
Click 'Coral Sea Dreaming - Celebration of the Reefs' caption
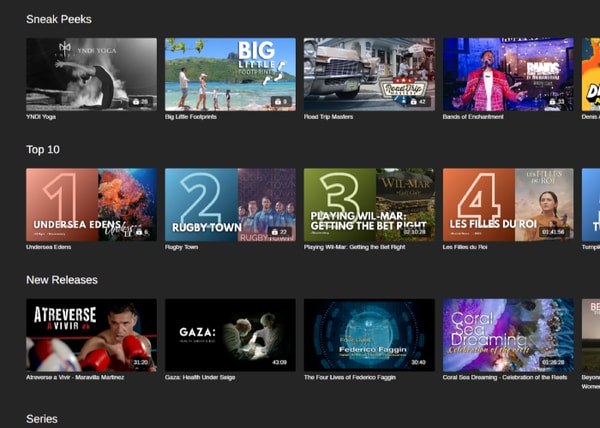click(x=505, y=378)
